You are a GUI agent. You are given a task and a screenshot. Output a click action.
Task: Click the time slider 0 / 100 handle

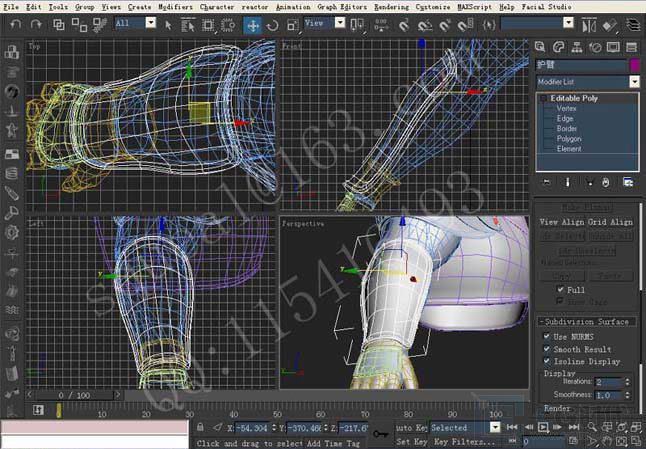pyautogui.click(x=74, y=395)
